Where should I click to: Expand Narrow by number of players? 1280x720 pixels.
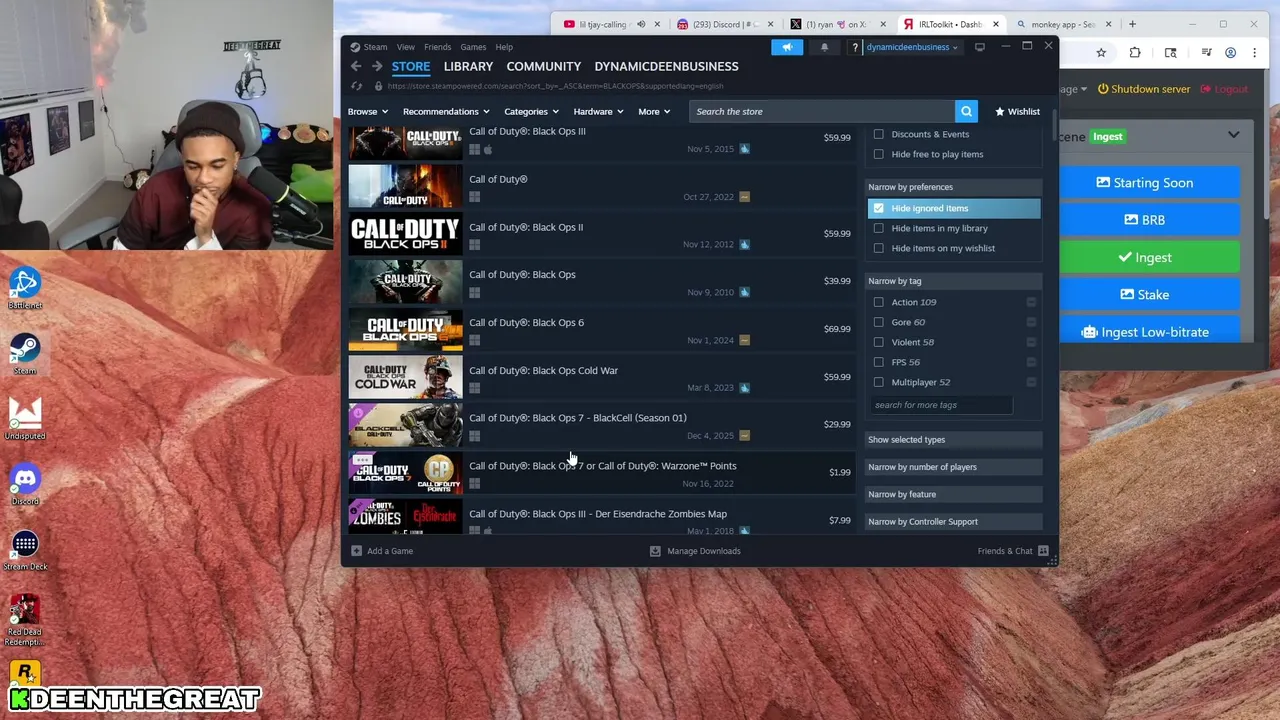953,467
